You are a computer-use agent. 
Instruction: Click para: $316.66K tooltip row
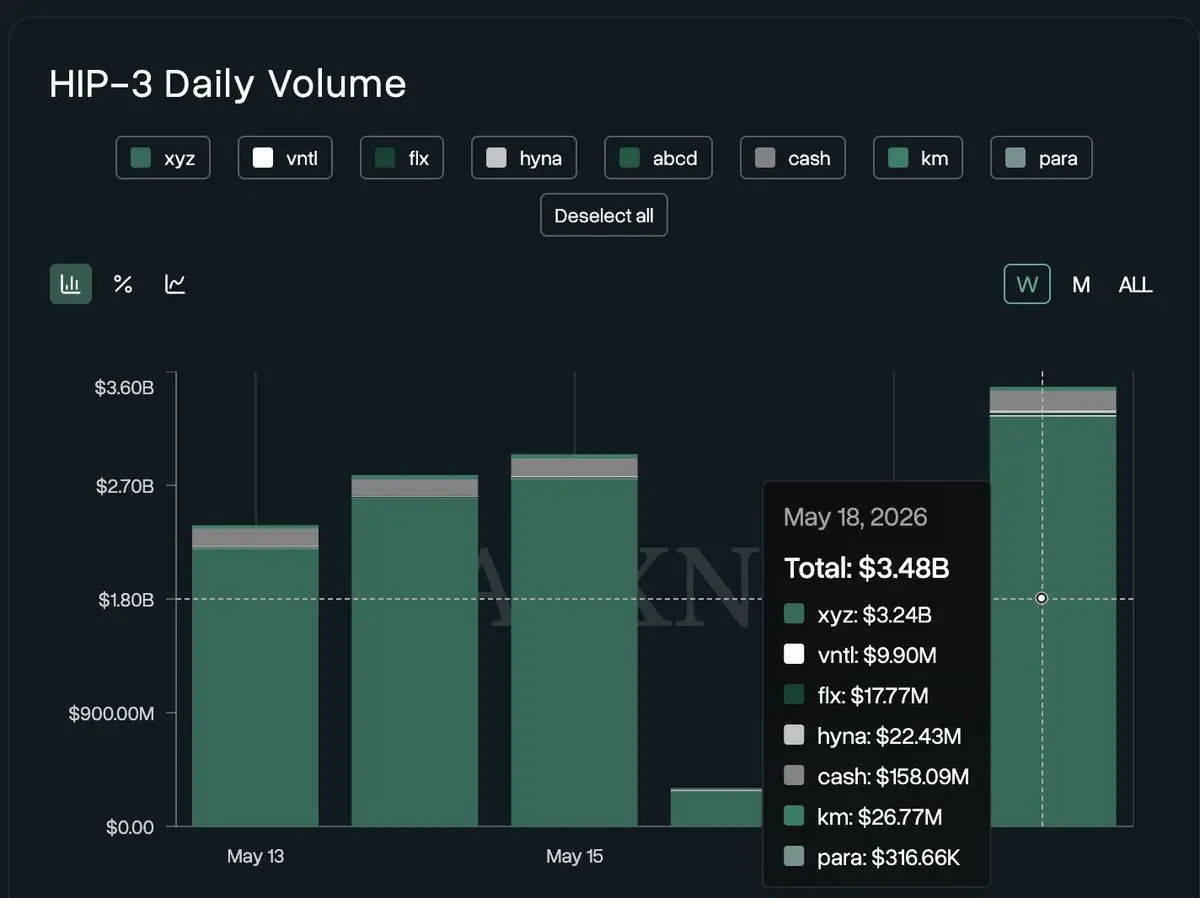tap(872, 857)
